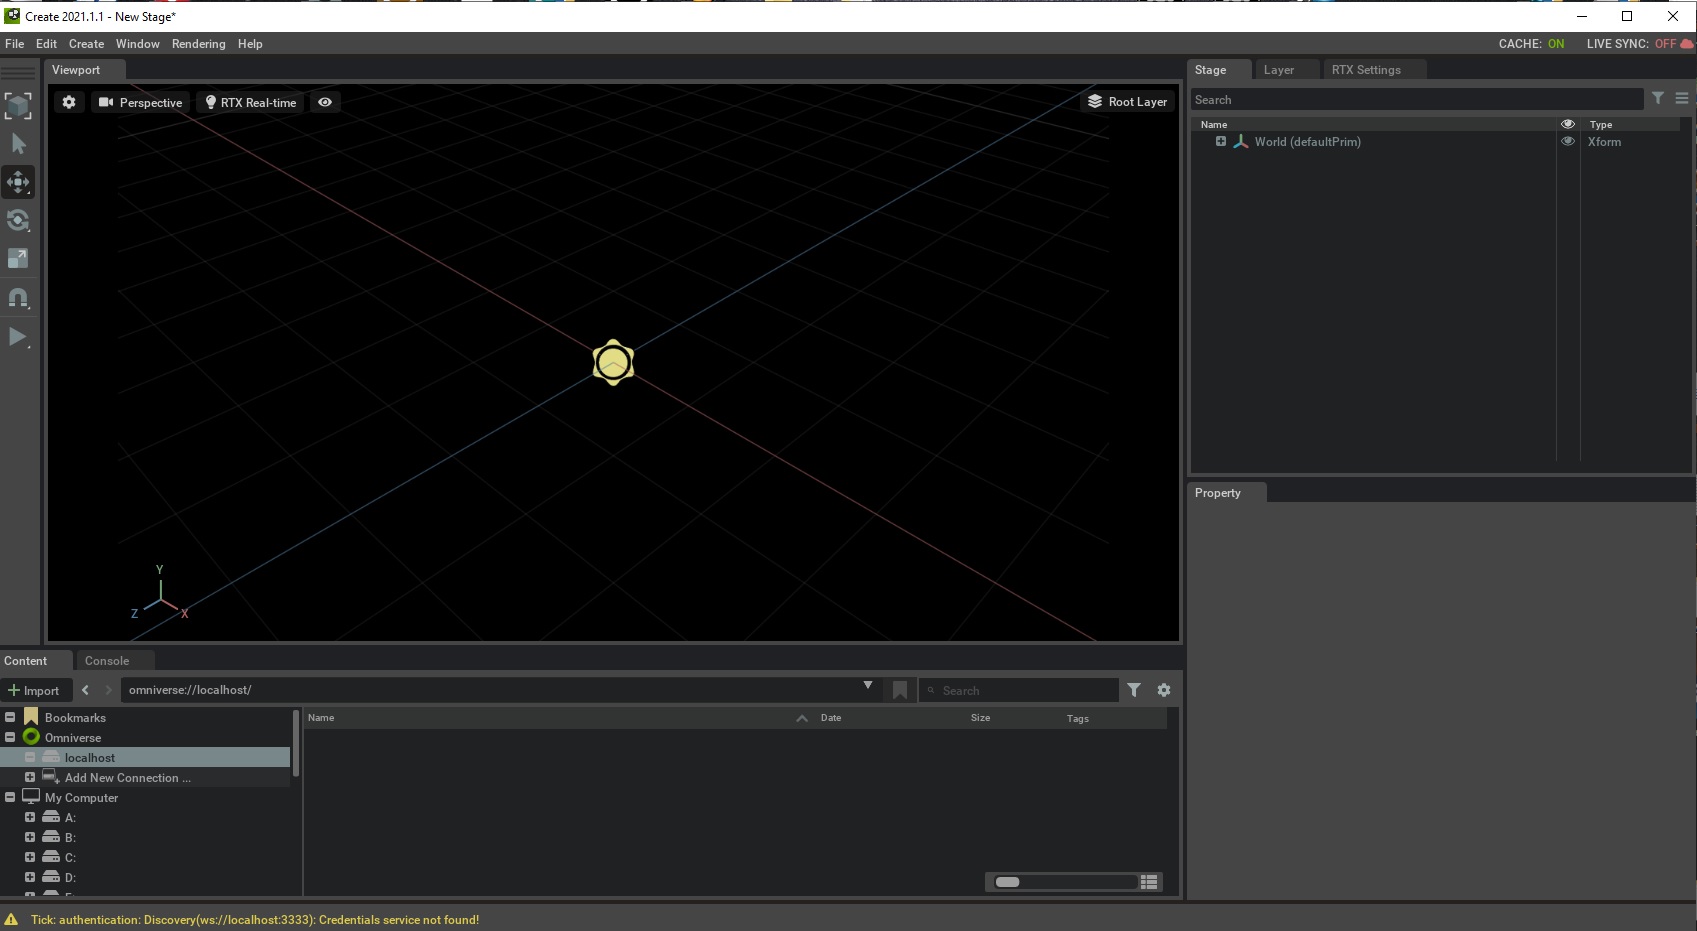Click the thumbnail size slider
Viewport: 1697px width, 931px height.
click(1065, 882)
